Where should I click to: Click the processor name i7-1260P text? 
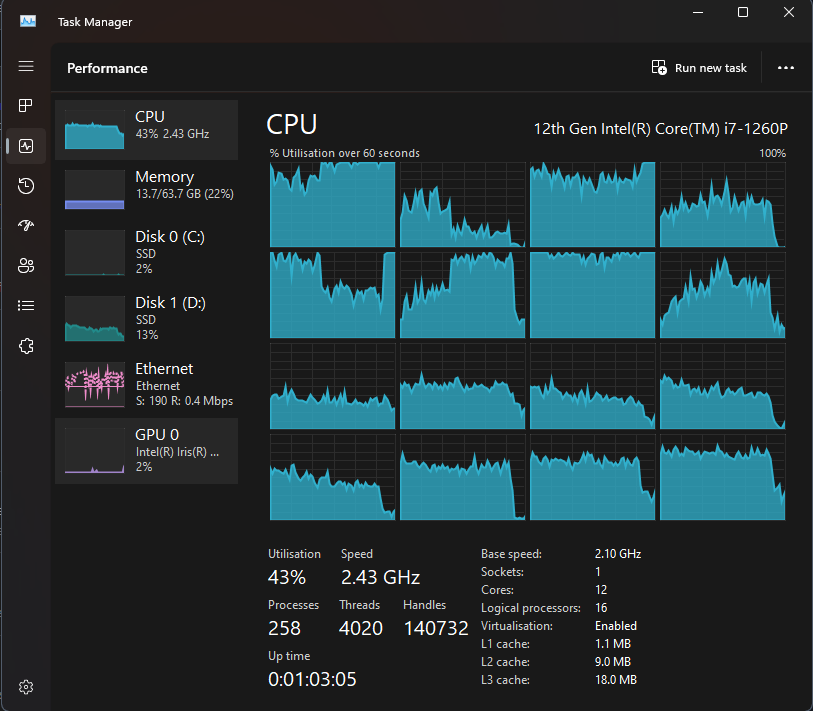tap(661, 129)
